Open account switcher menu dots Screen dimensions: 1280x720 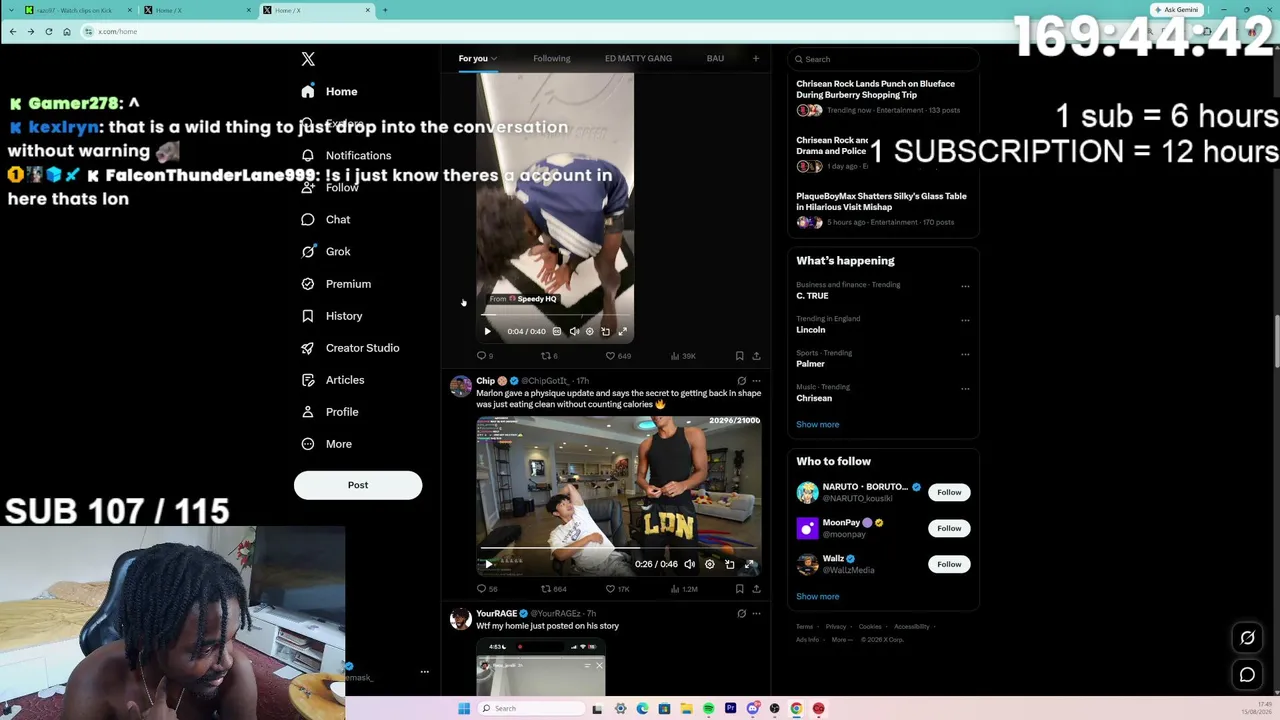pos(424,672)
